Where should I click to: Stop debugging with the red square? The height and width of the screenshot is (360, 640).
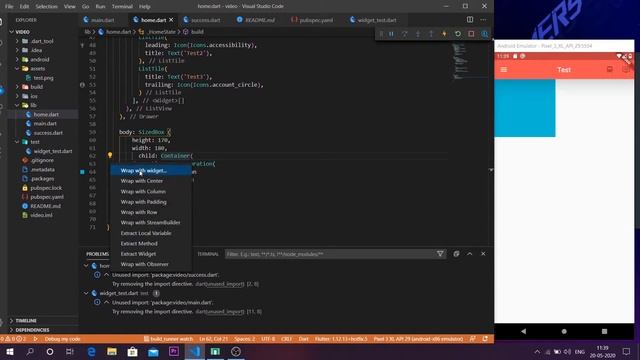click(x=471, y=34)
